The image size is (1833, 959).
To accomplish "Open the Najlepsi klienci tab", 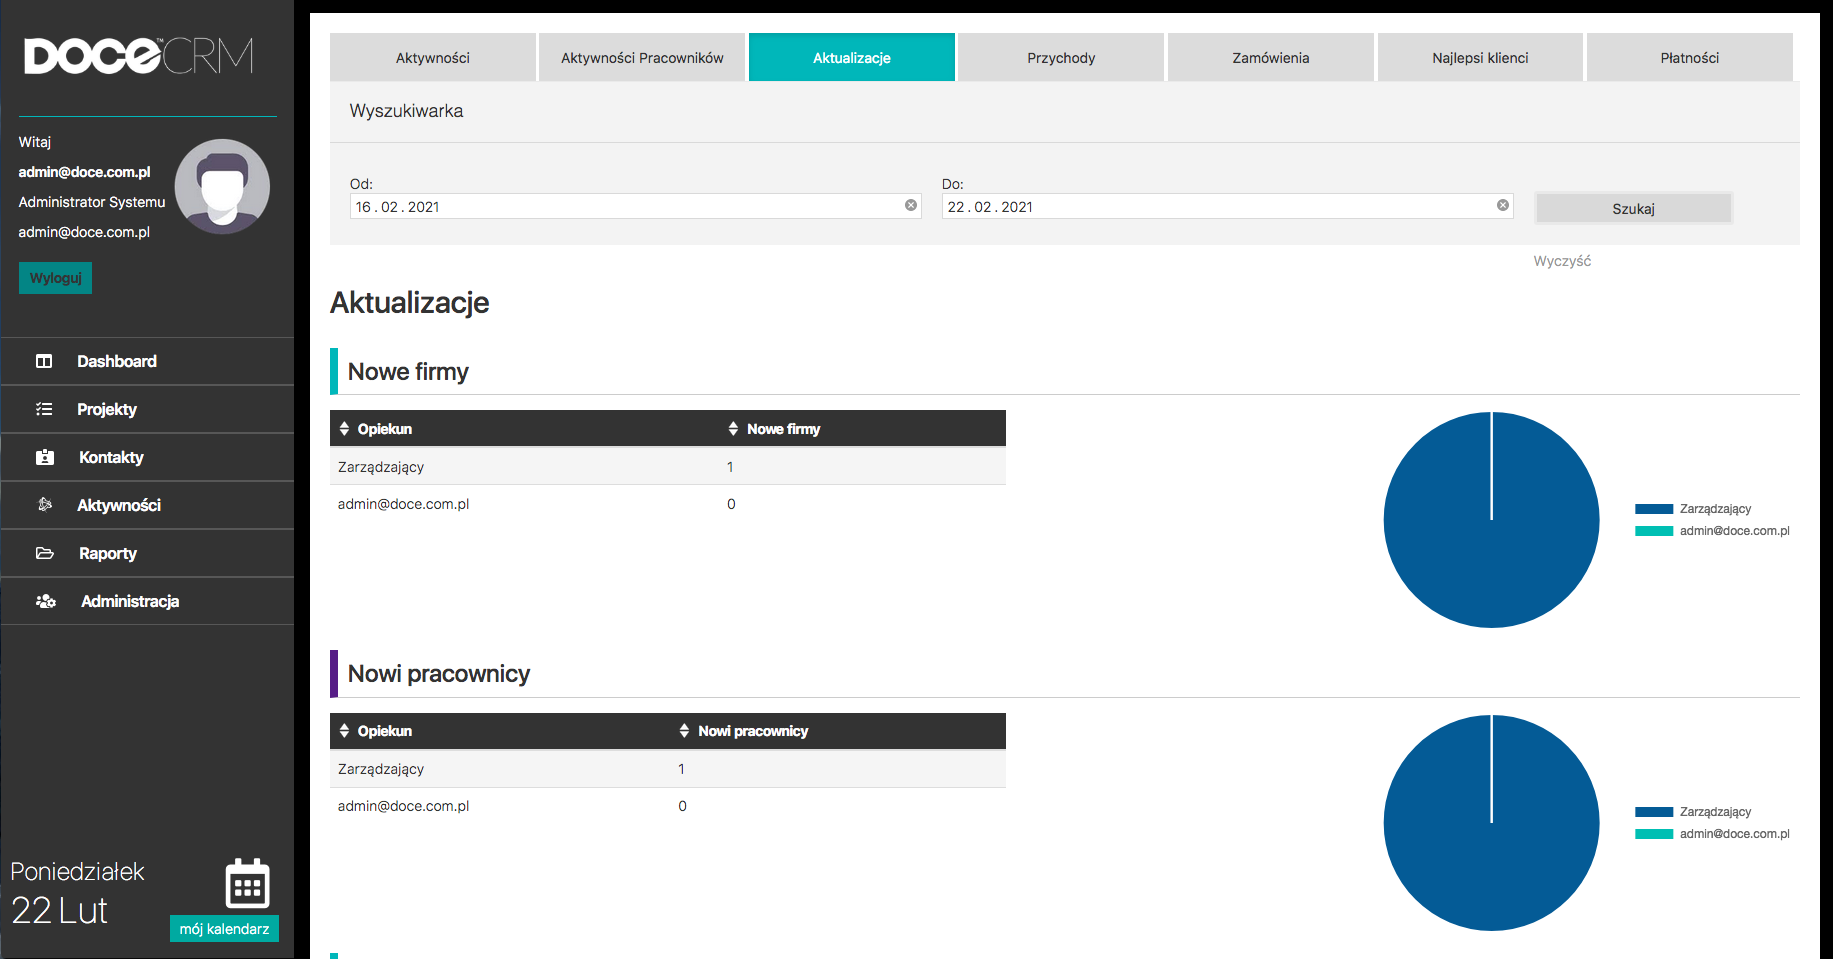I will tap(1480, 58).
